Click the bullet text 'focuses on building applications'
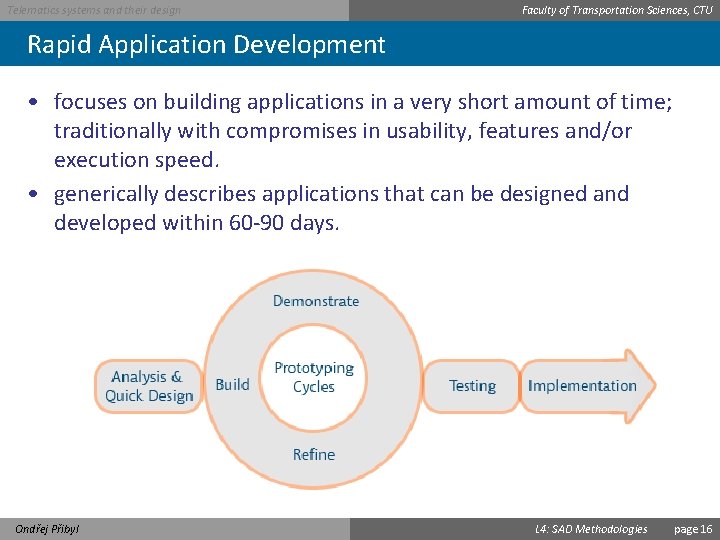This screenshot has width=720, height=540. point(211,102)
